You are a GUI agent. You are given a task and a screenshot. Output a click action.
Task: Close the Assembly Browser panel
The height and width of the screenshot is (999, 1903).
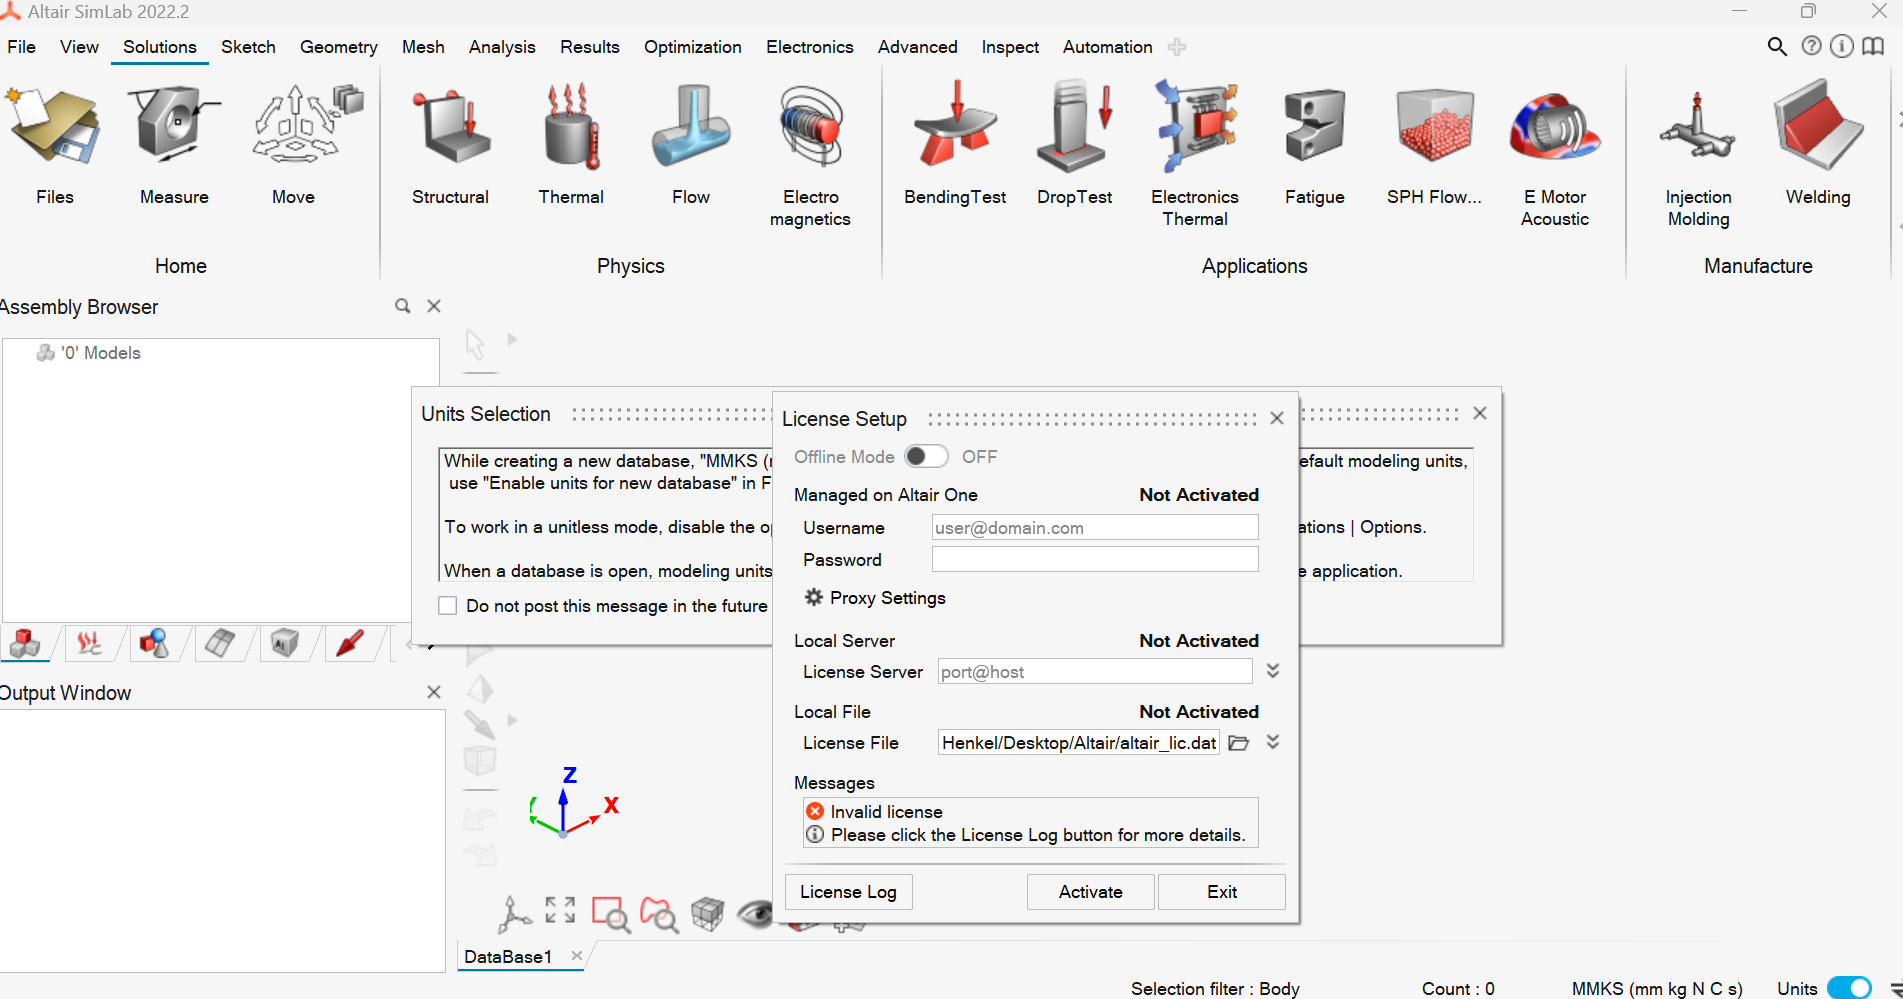pyautogui.click(x=434, y=306)
